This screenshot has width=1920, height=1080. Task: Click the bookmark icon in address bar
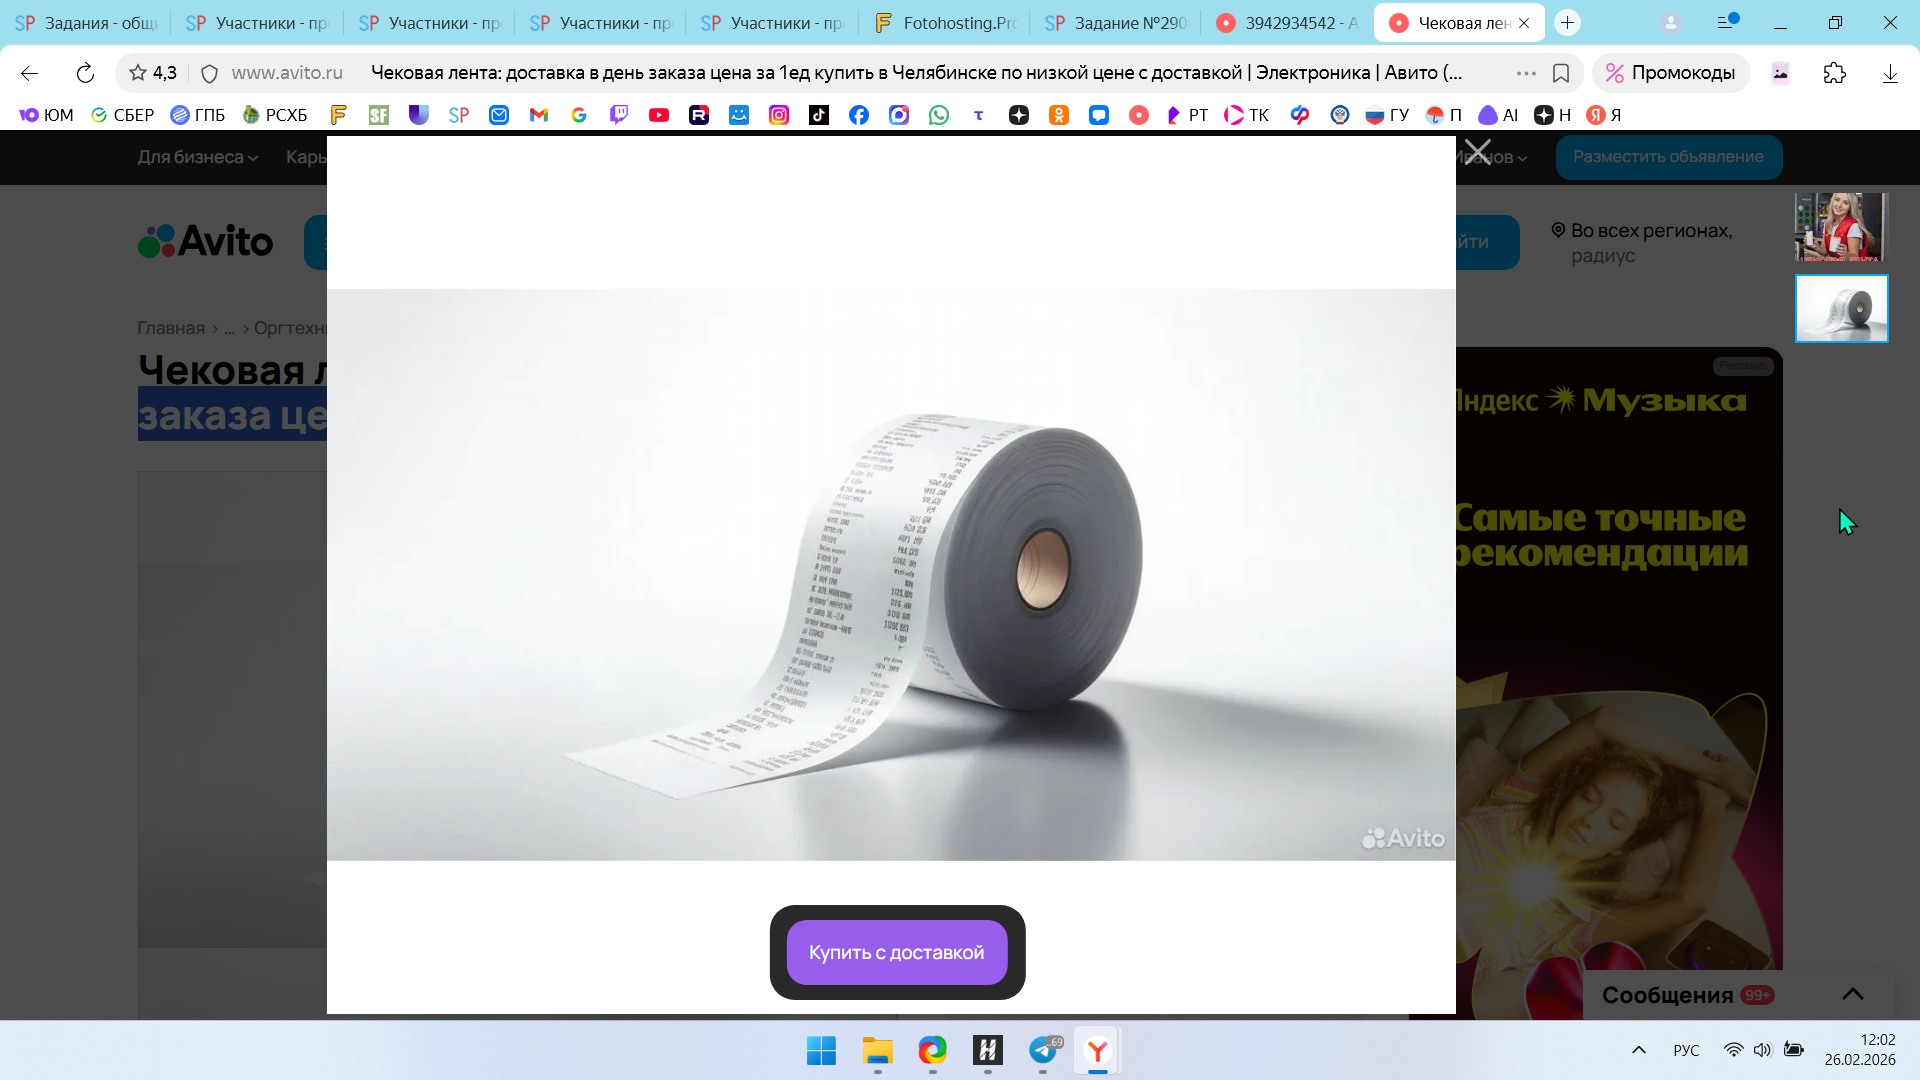[1560, 73]
